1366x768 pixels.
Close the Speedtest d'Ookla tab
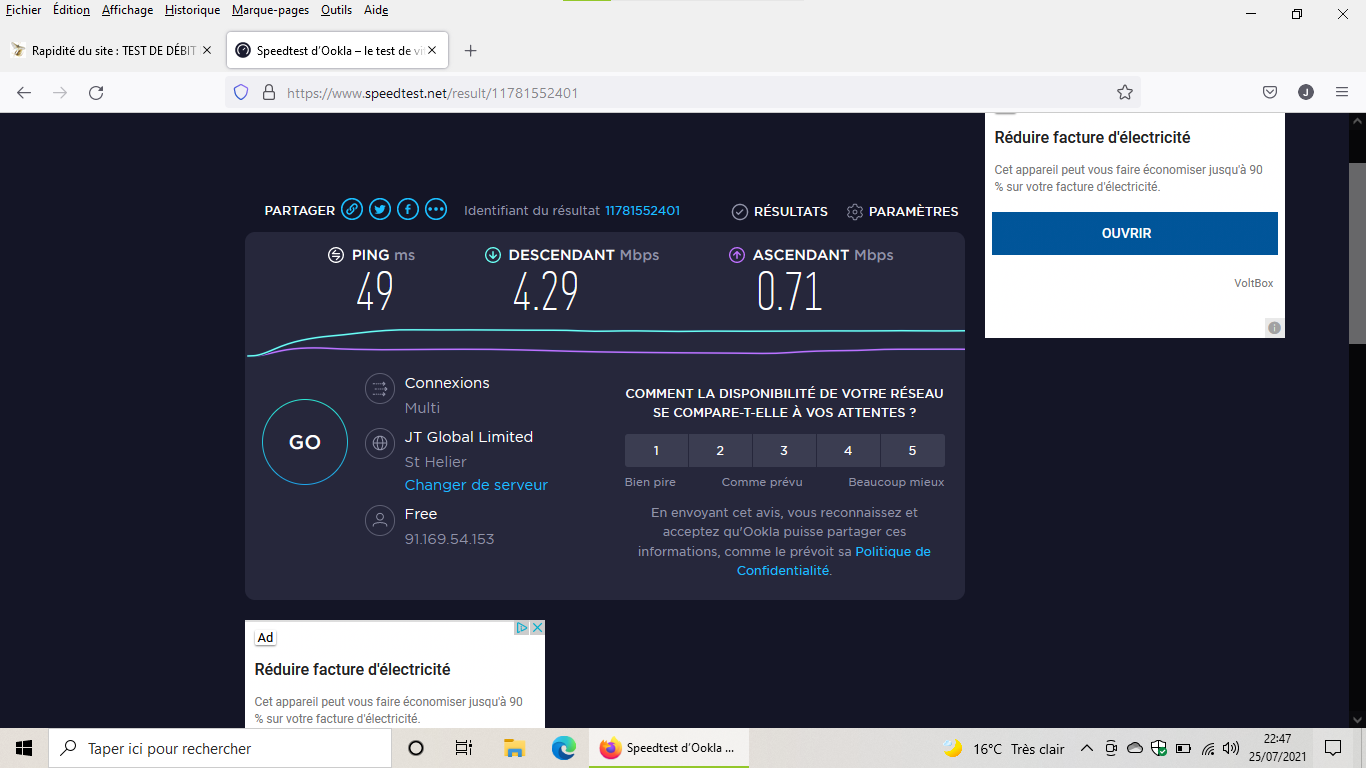434,50
